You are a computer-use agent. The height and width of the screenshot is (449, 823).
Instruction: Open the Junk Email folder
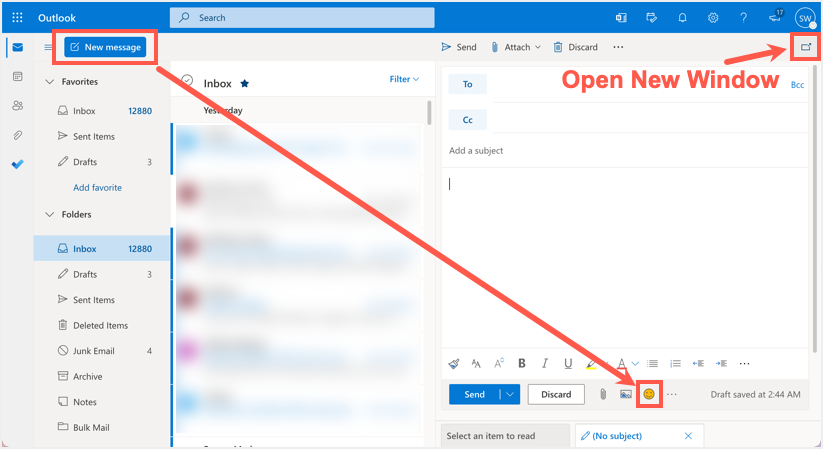[102, 351]
